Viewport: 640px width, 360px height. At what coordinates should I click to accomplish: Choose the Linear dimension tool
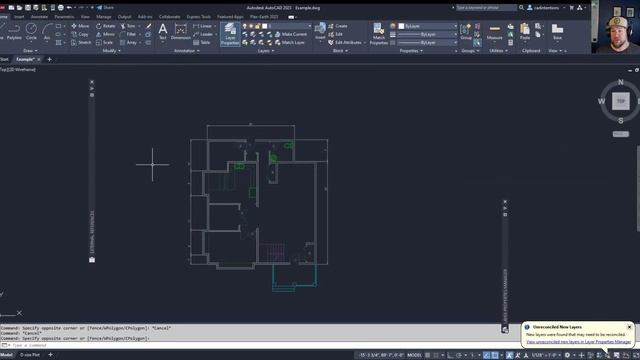(x=202, y=26)
